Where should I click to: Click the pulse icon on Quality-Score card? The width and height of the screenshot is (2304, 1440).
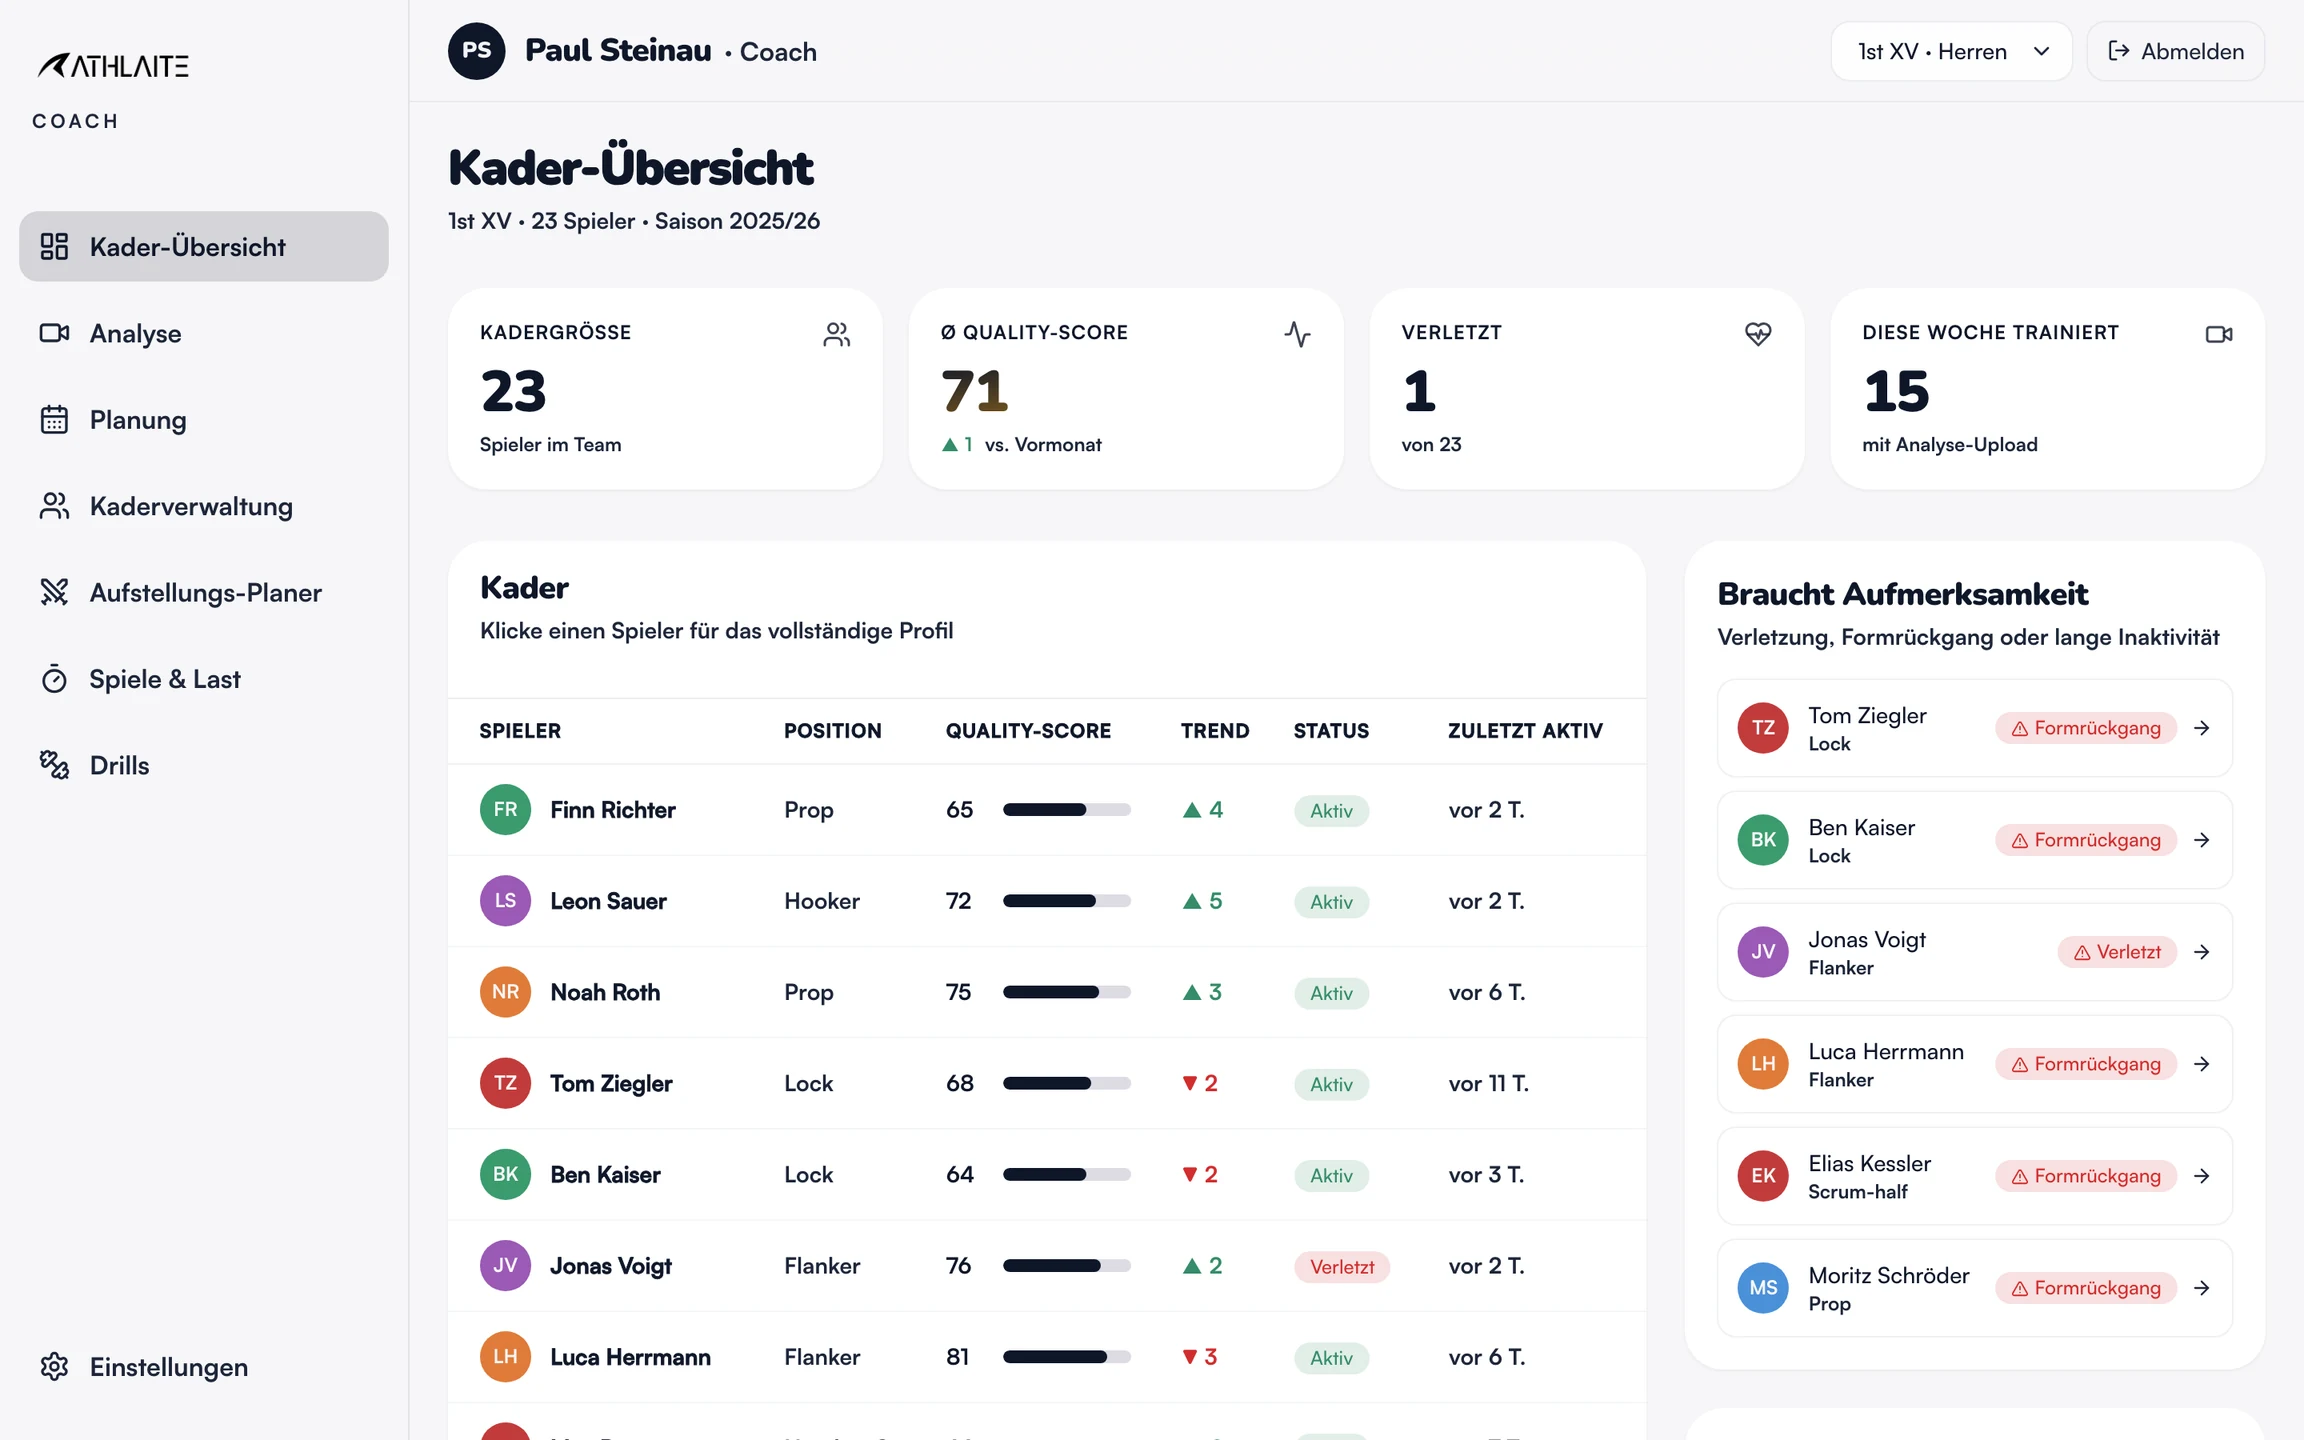point(1297,334)
